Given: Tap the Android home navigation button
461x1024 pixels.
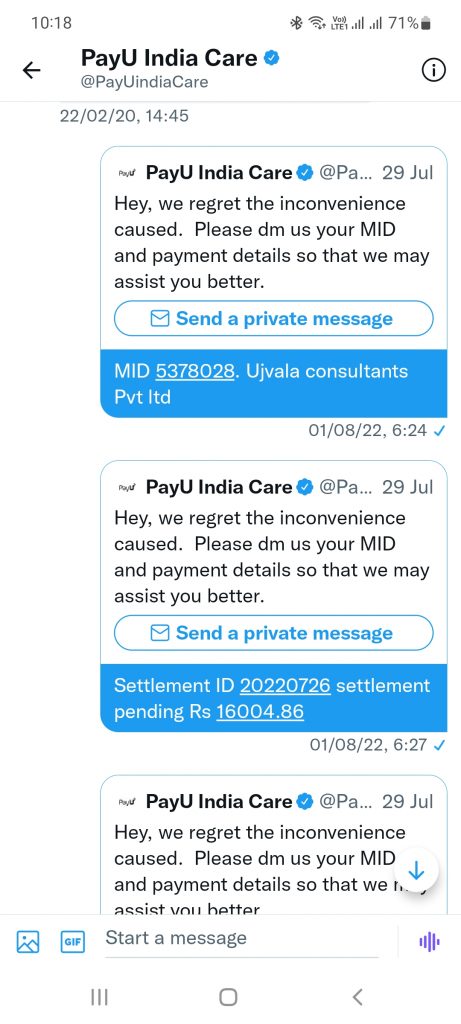Looking at the screenshot, I should tap(228, 997).
